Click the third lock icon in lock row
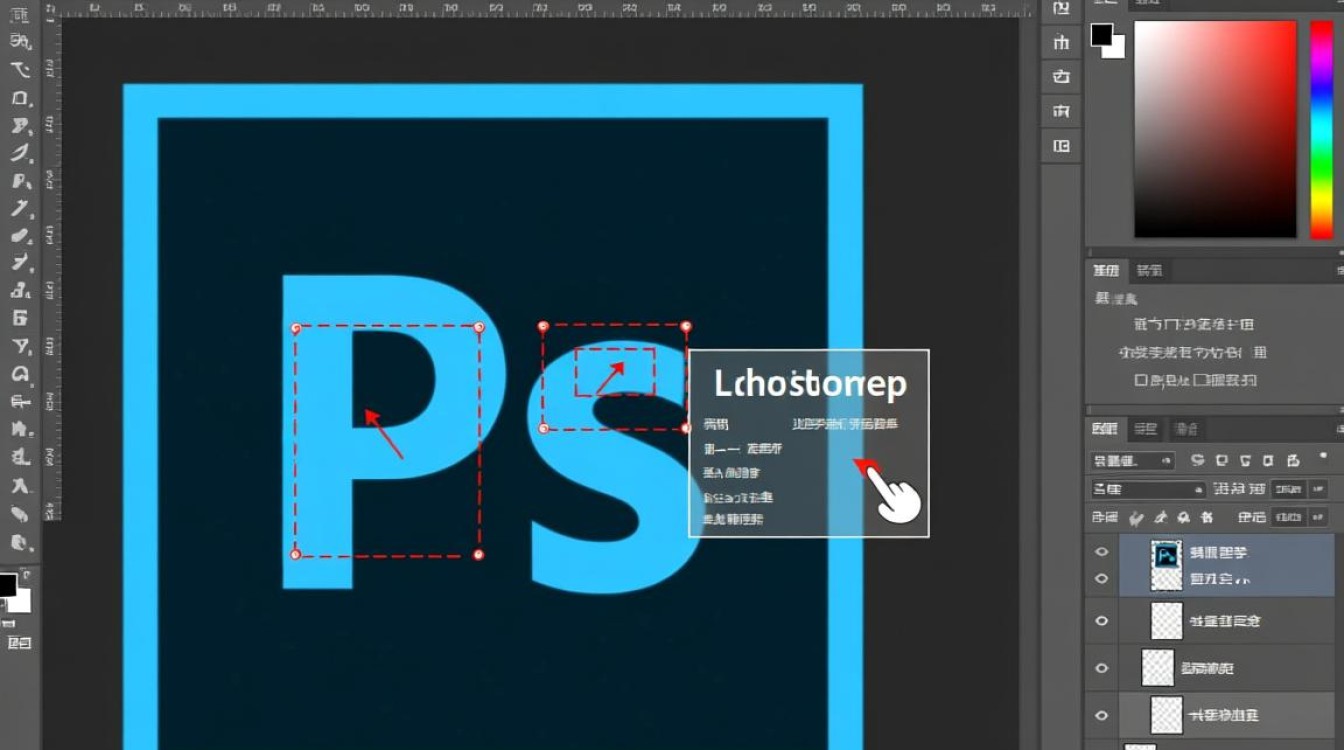Screen dimensions: 1344x750 coord(1183,518)
